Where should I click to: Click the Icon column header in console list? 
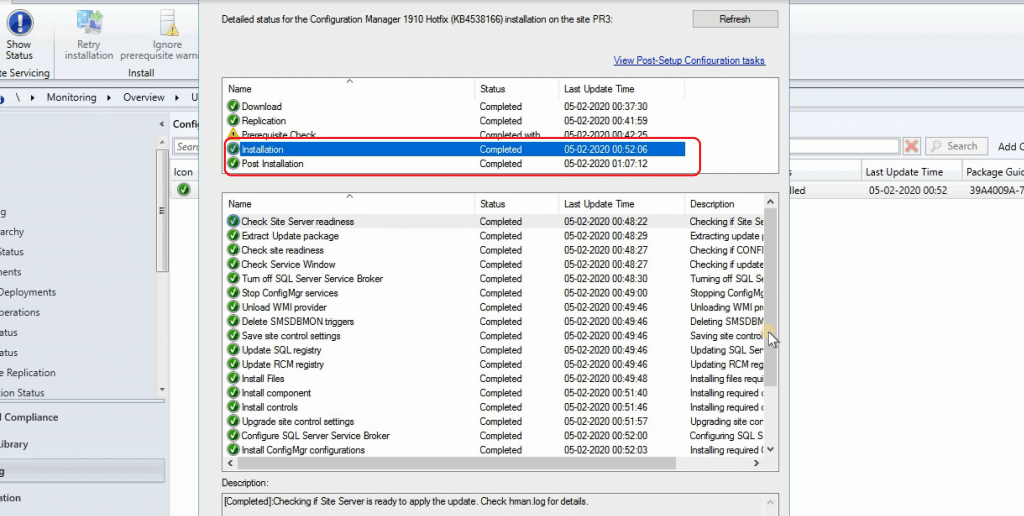pyautogui.click(x=184, y=172)
